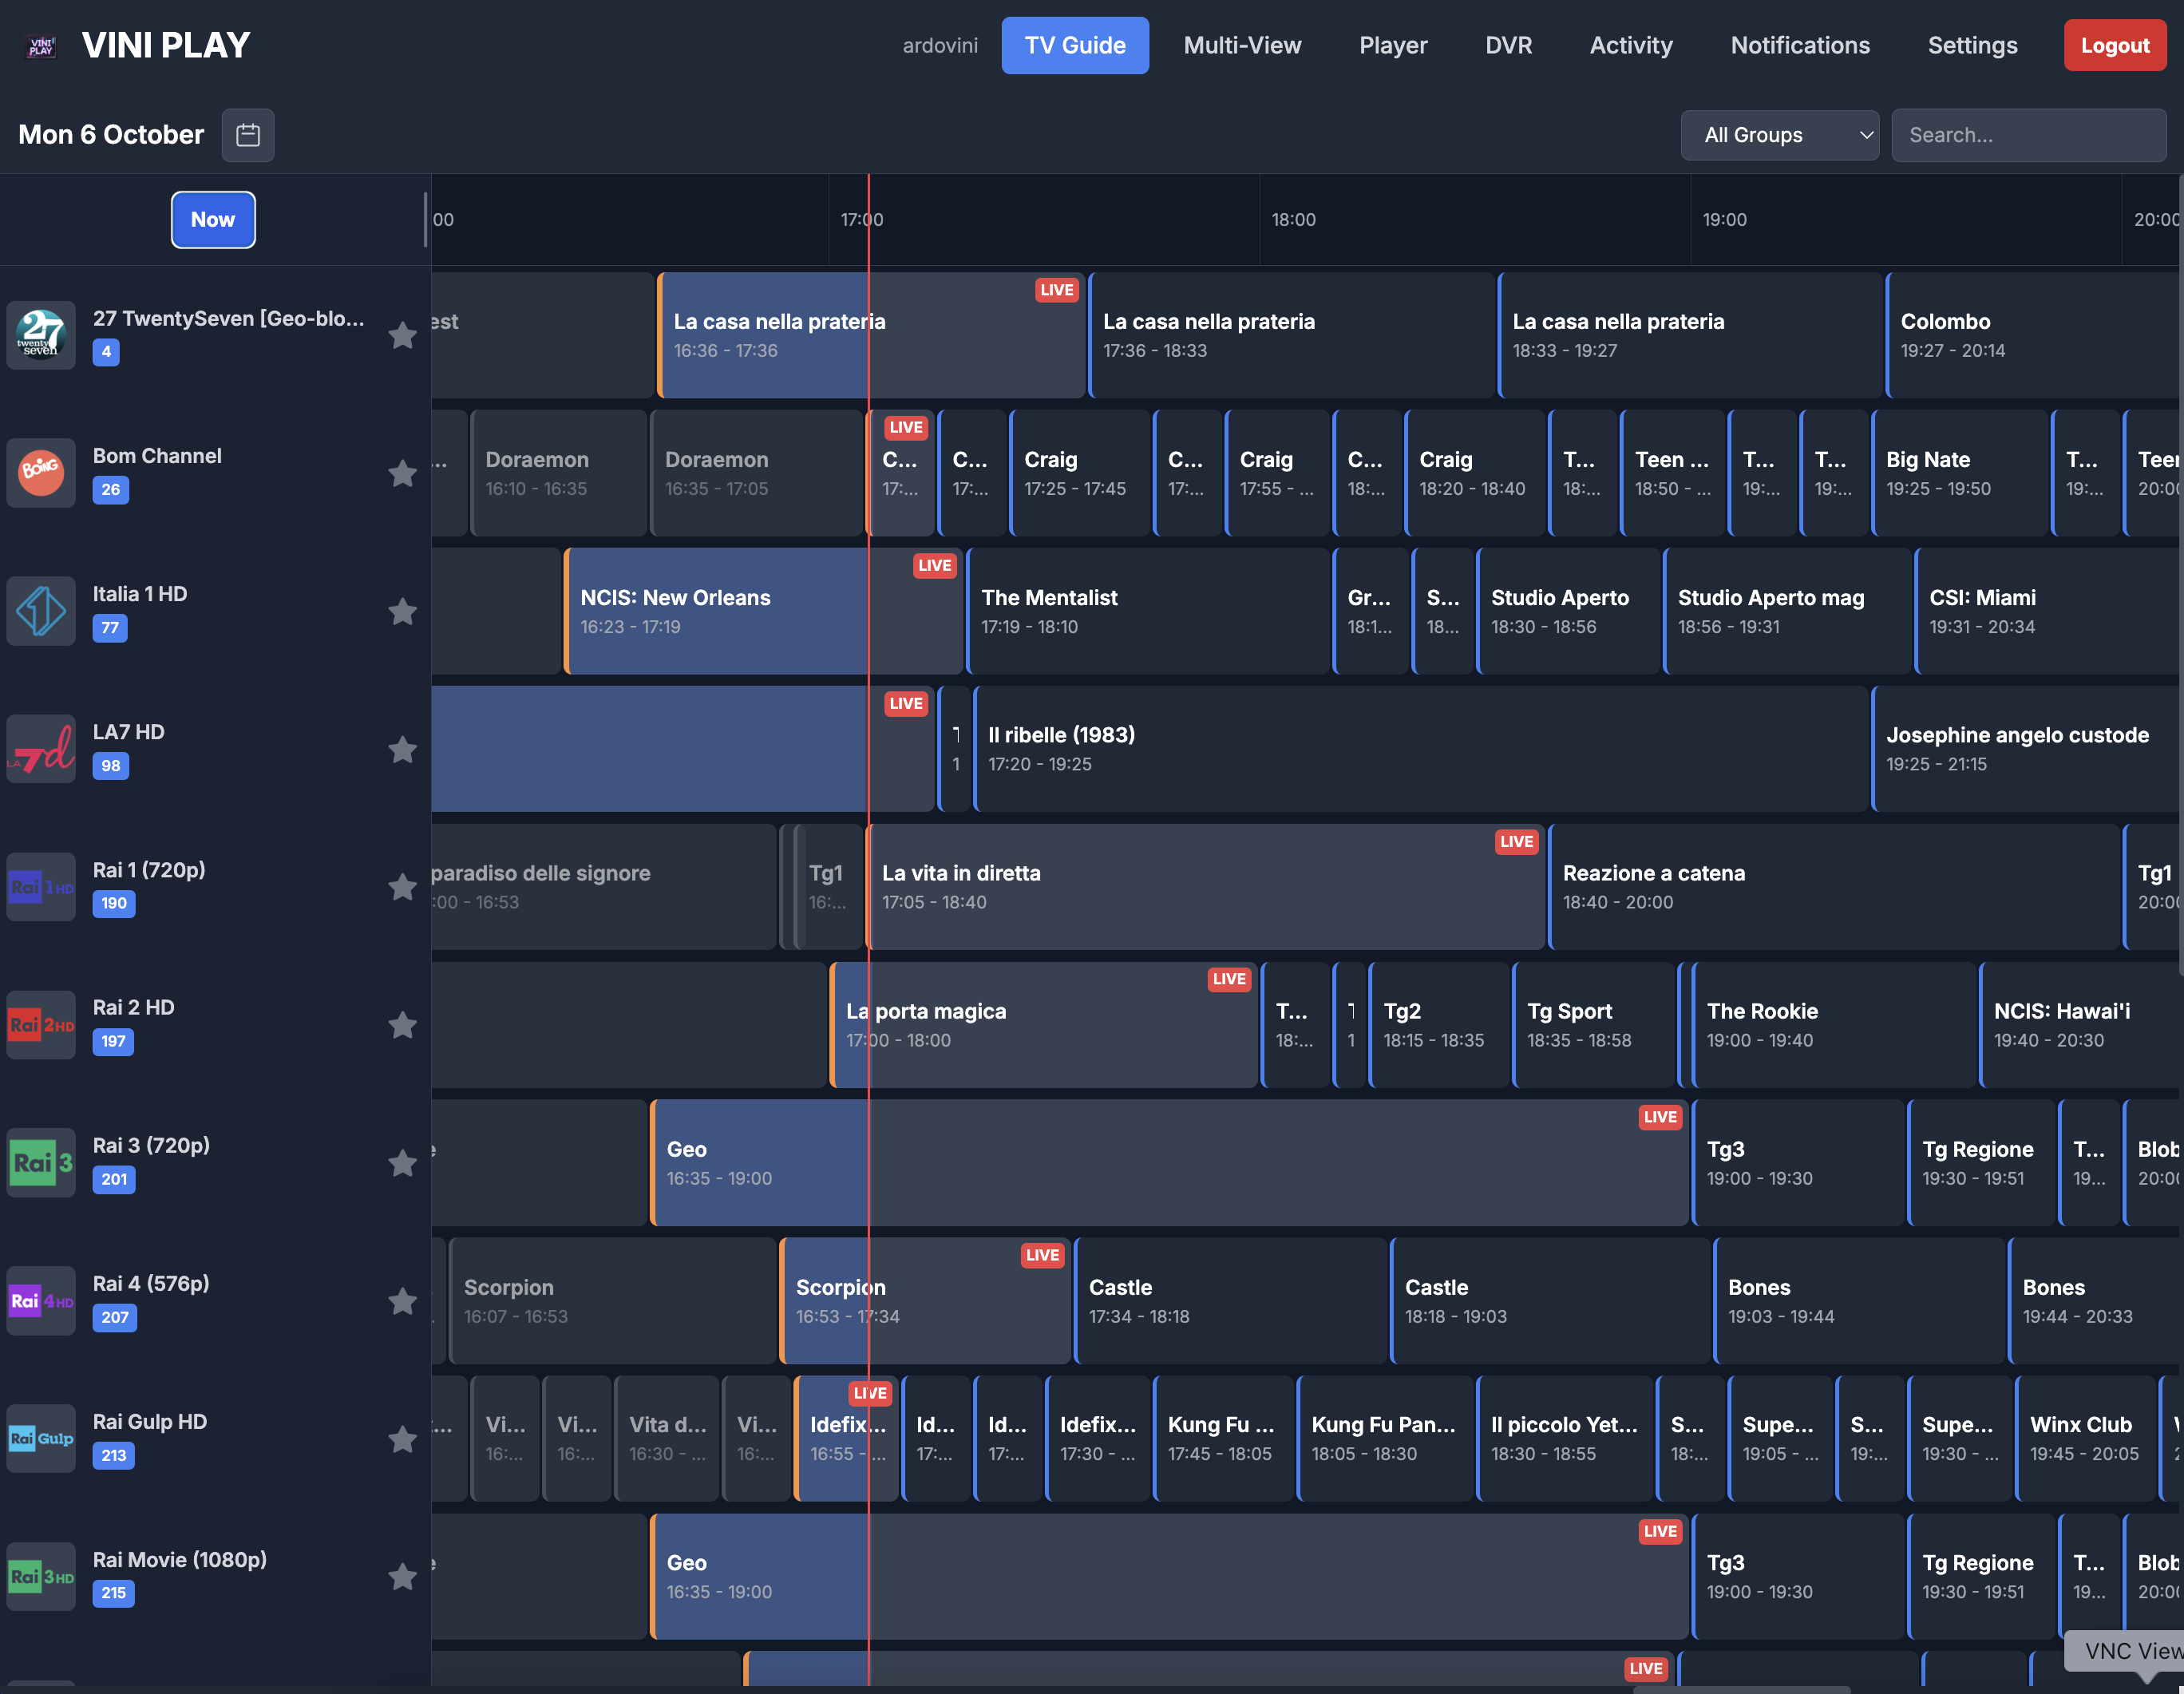This screenshot has height=1694, width=2184.
Task: Expand the All Groups dropdown
Action: (x=1779, y=135)
